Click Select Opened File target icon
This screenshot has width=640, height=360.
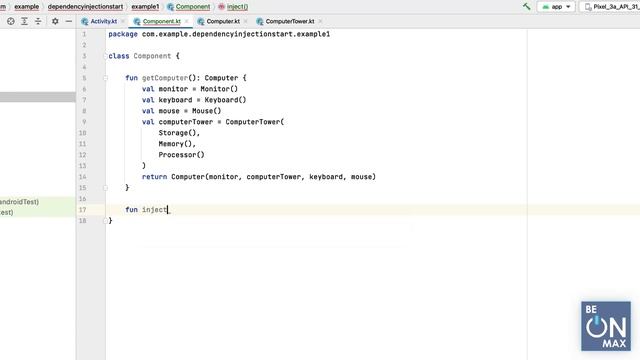coord(11,21)
